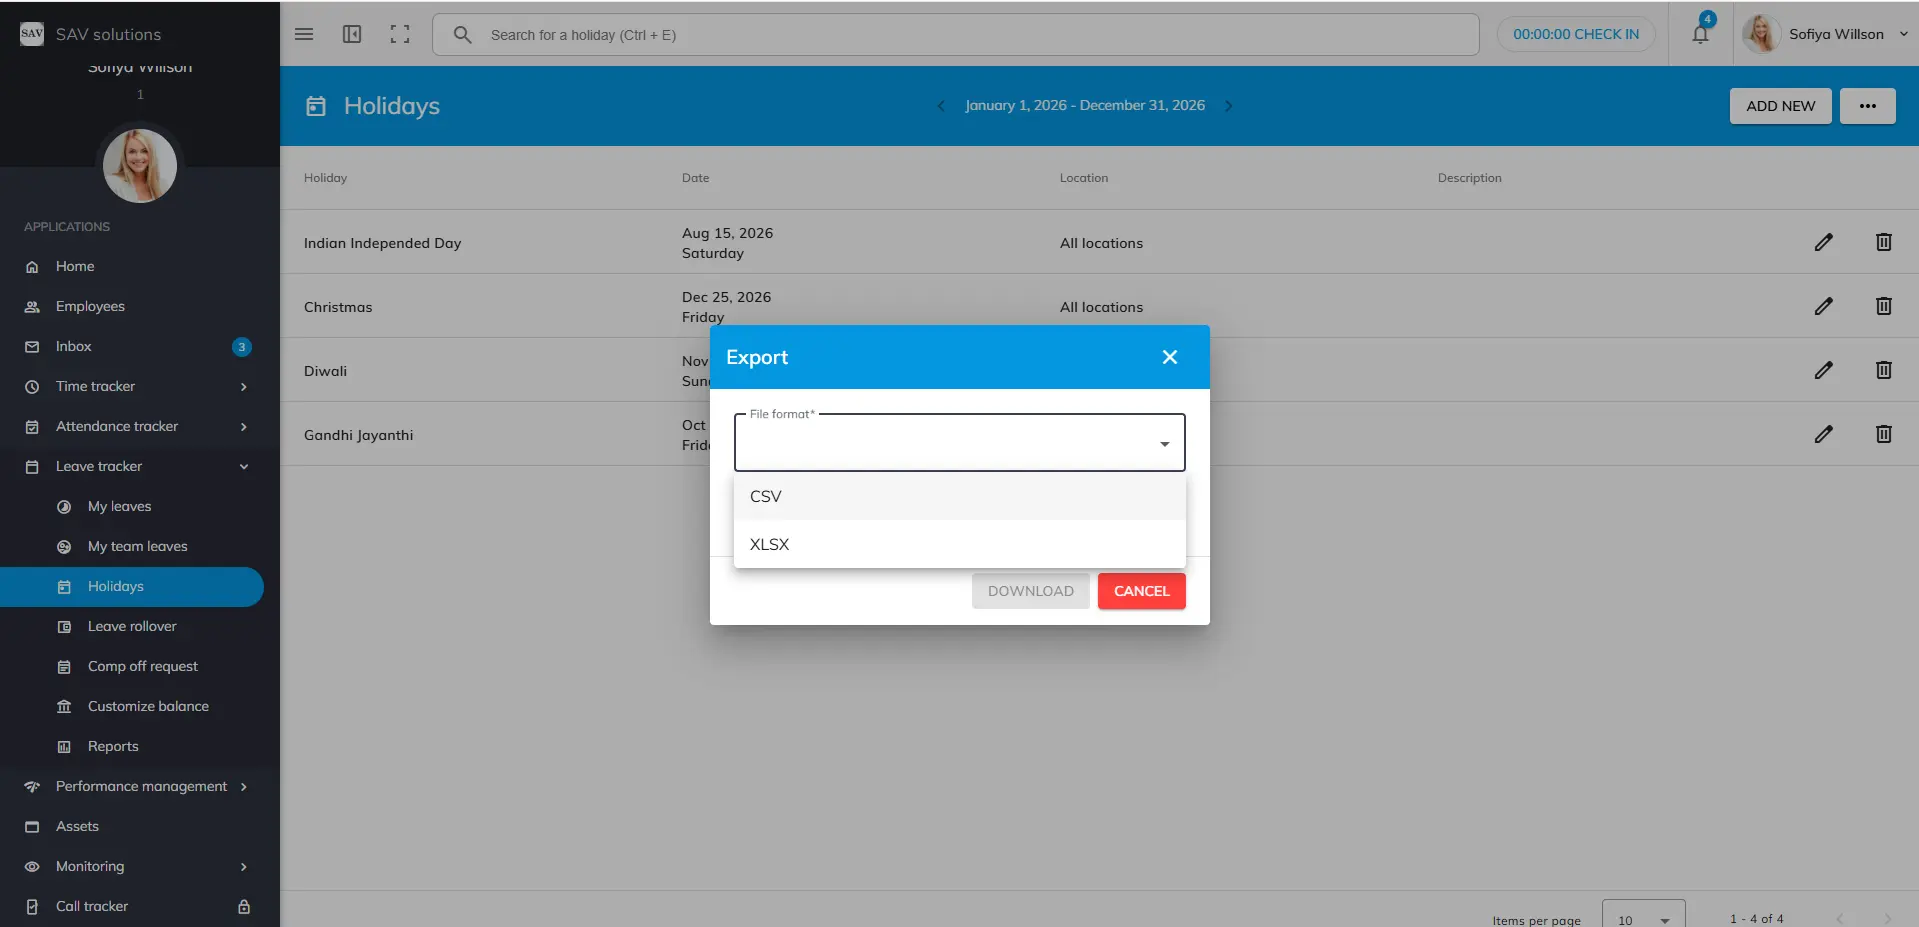This screenshot has width=1919, height=927.
Task: Edit the Diwali holiday row
Action: point(1823,370)
